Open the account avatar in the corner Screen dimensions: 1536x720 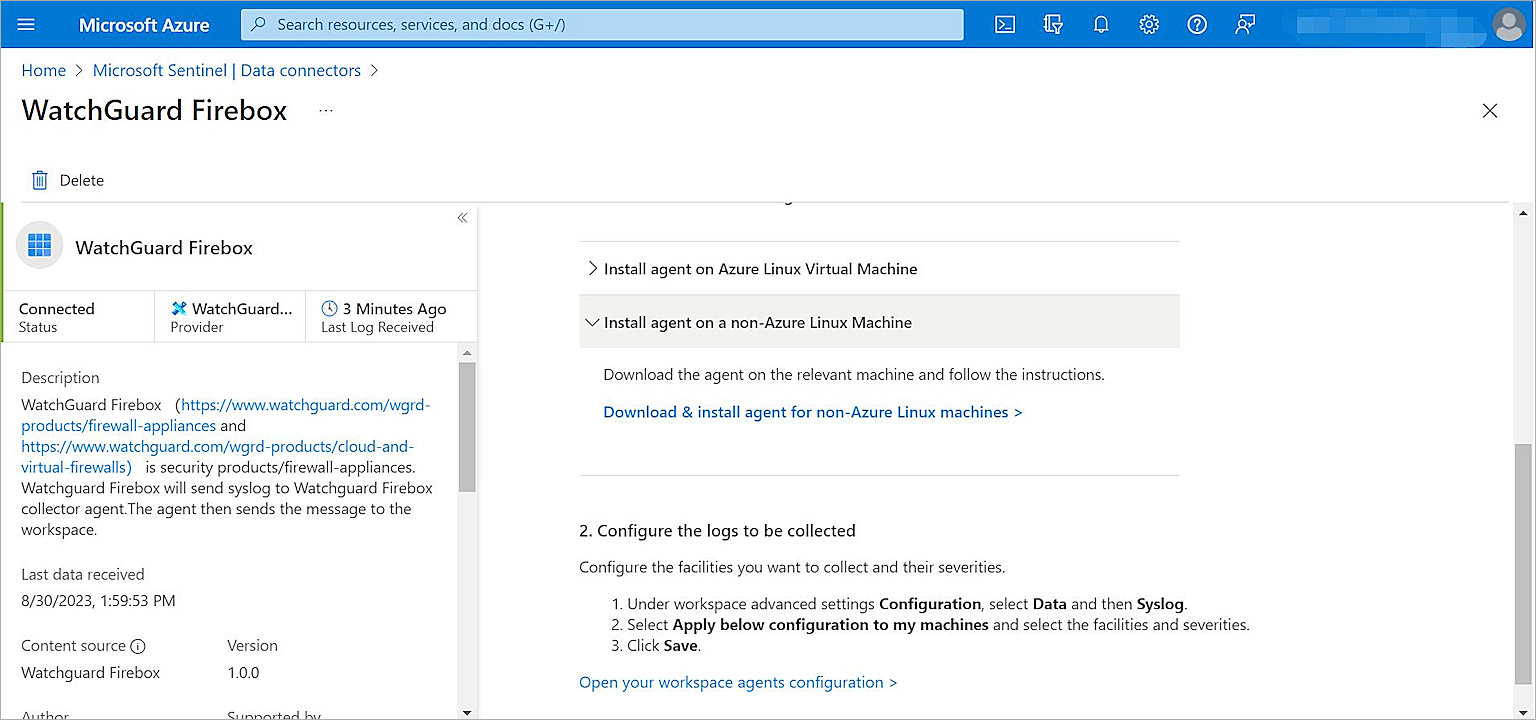1509,25
